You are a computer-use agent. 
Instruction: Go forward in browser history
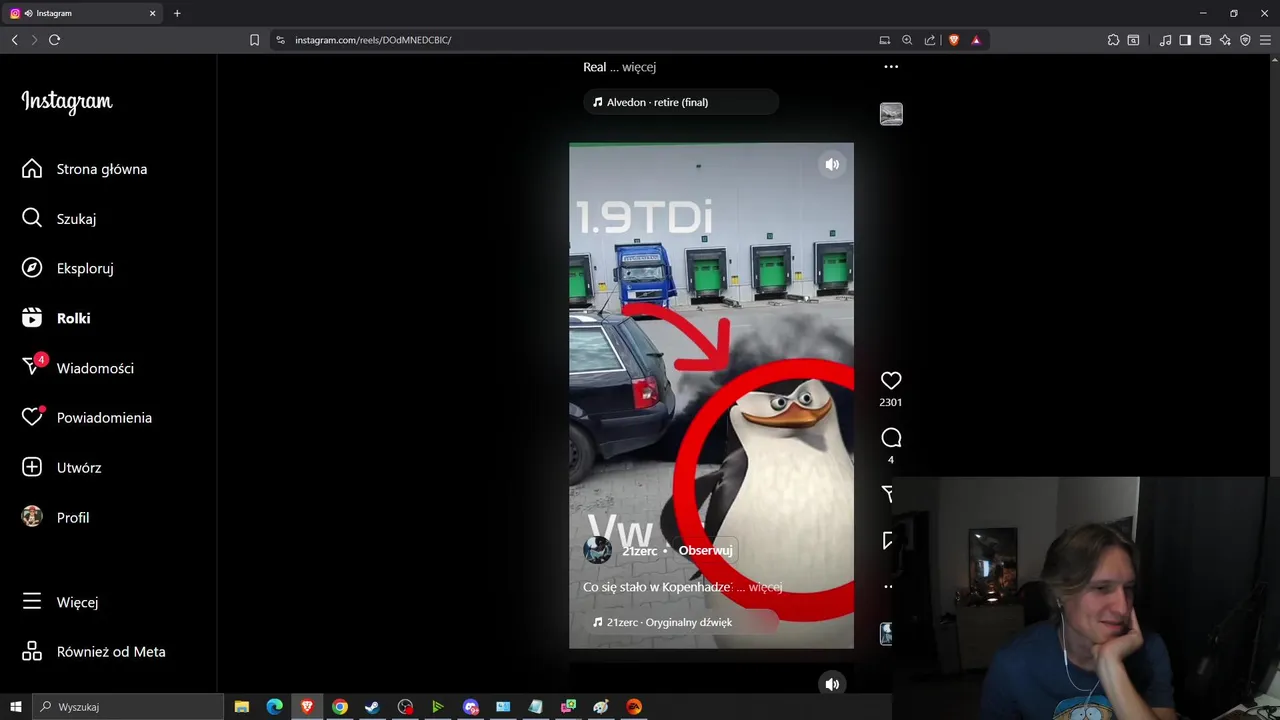[x=34, y=40]
